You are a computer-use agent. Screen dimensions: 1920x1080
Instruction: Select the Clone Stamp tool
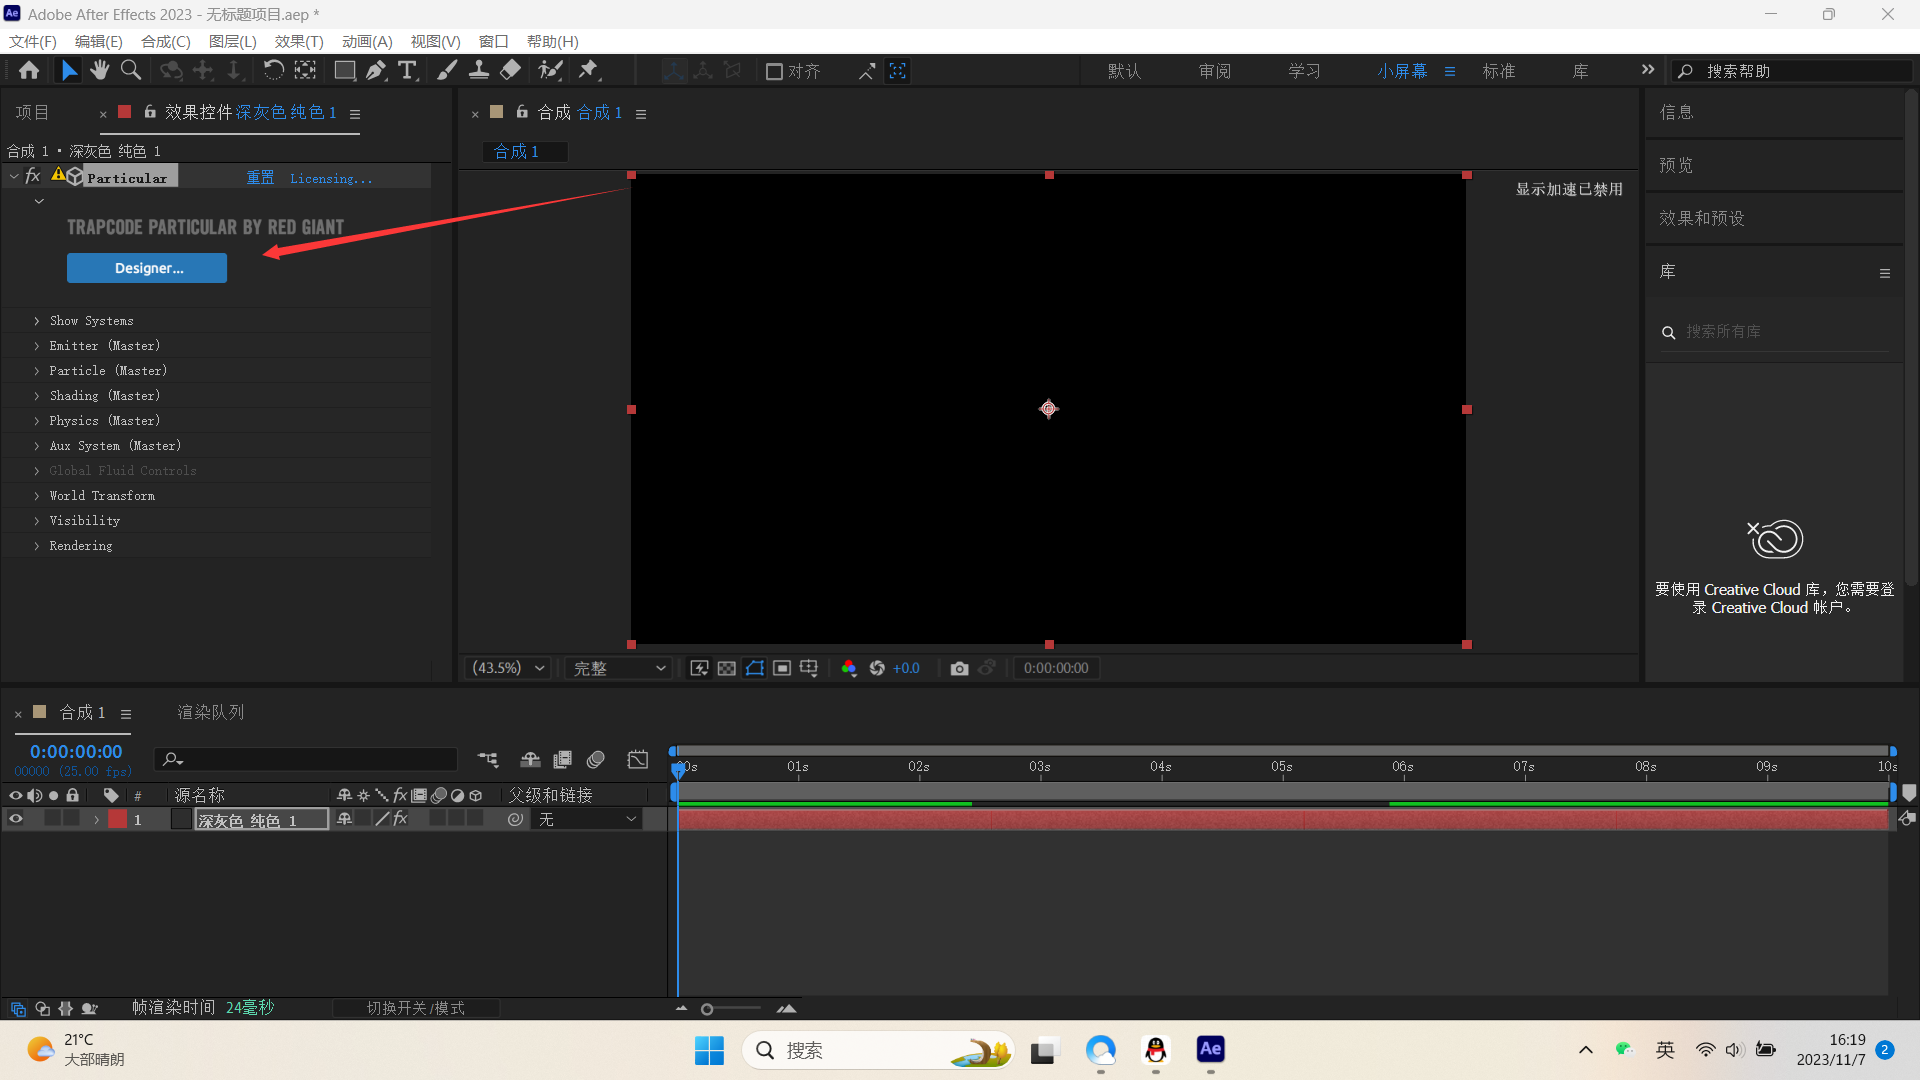click(479, 71)
